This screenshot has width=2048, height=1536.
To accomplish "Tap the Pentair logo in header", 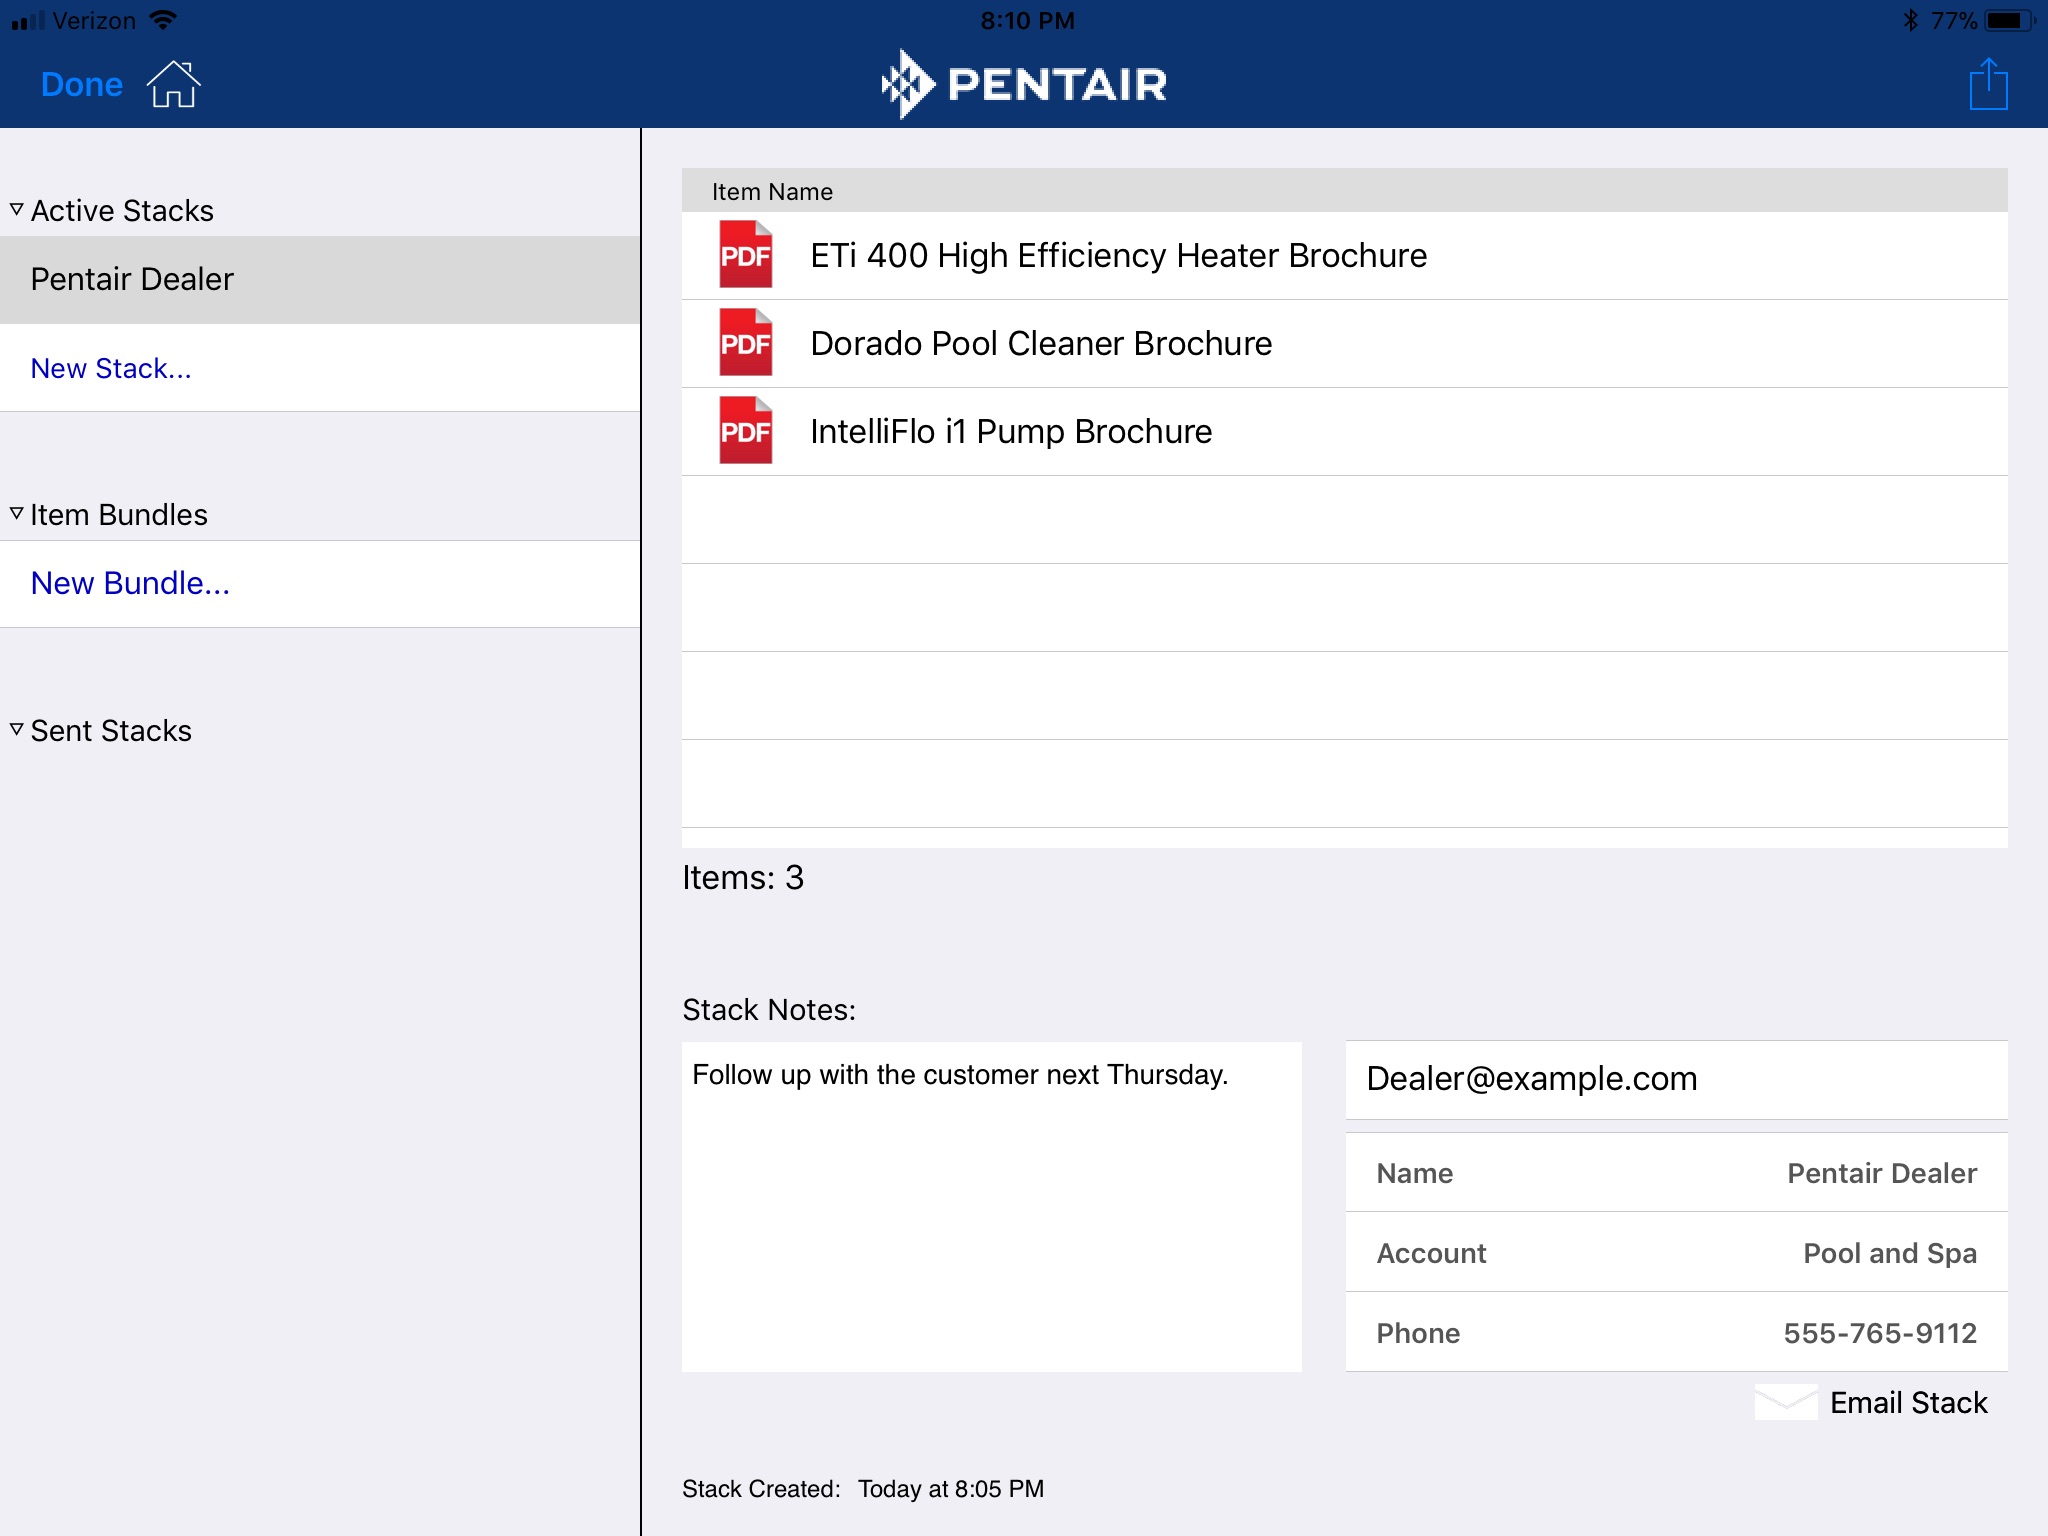I will (1024, 84).
